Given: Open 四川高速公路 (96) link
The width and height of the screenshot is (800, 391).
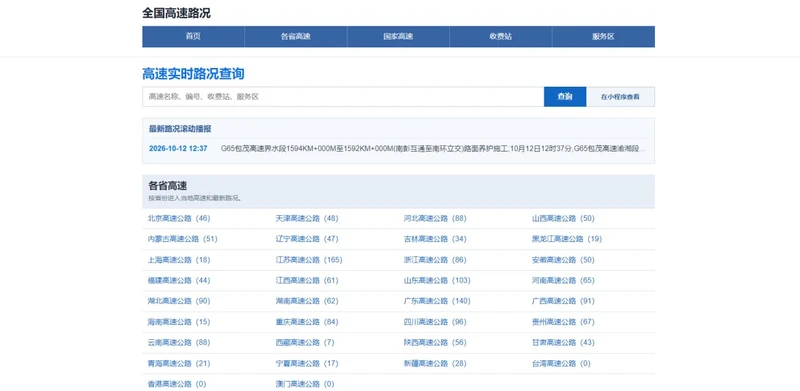Looking at the screenshot, I should 435,322.
